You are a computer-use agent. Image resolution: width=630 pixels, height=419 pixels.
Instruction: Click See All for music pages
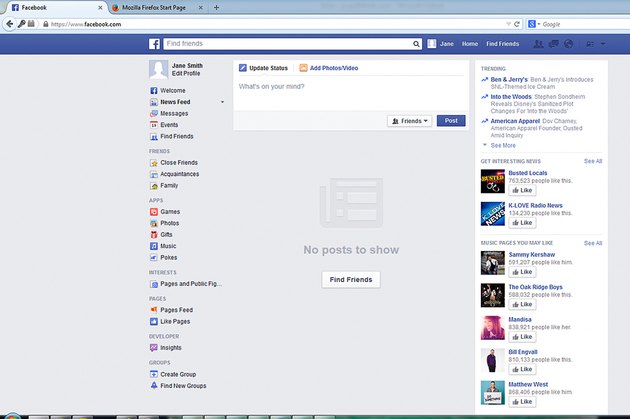593,243
